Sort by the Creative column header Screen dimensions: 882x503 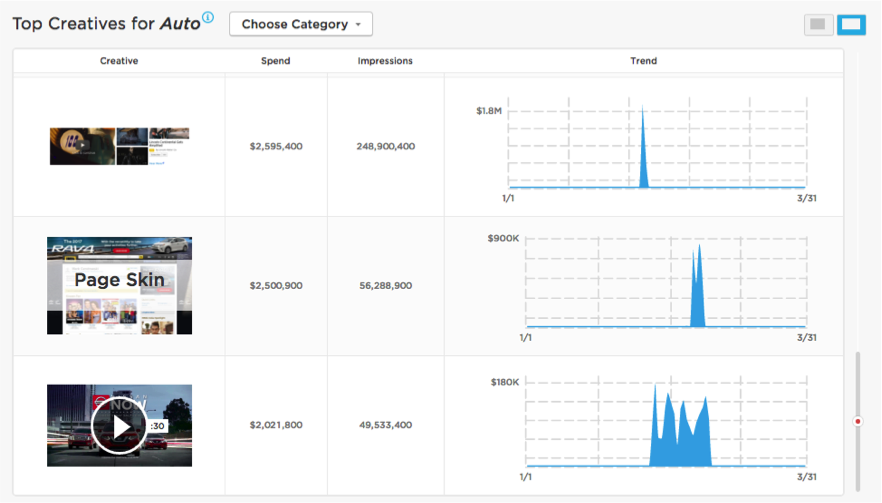click(x=119, y=61)
